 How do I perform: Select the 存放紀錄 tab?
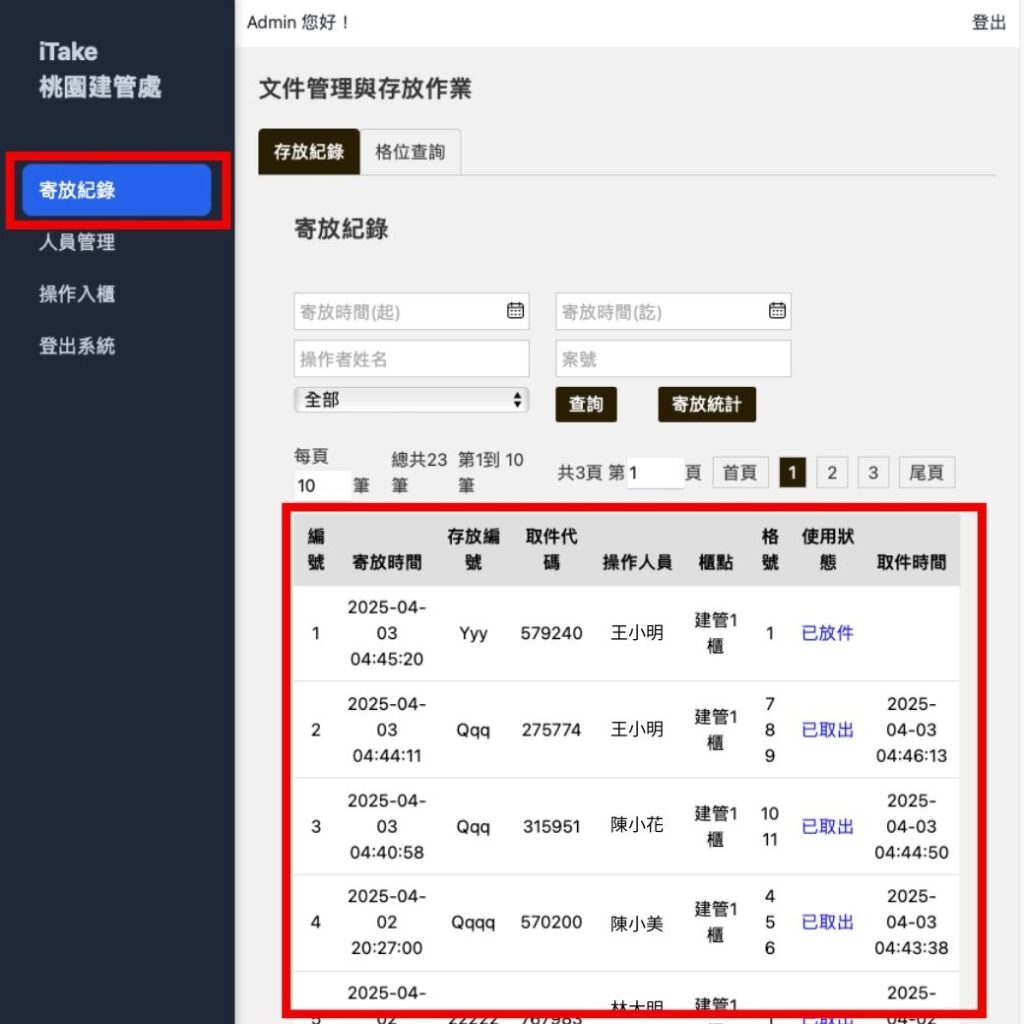point(309,153)
